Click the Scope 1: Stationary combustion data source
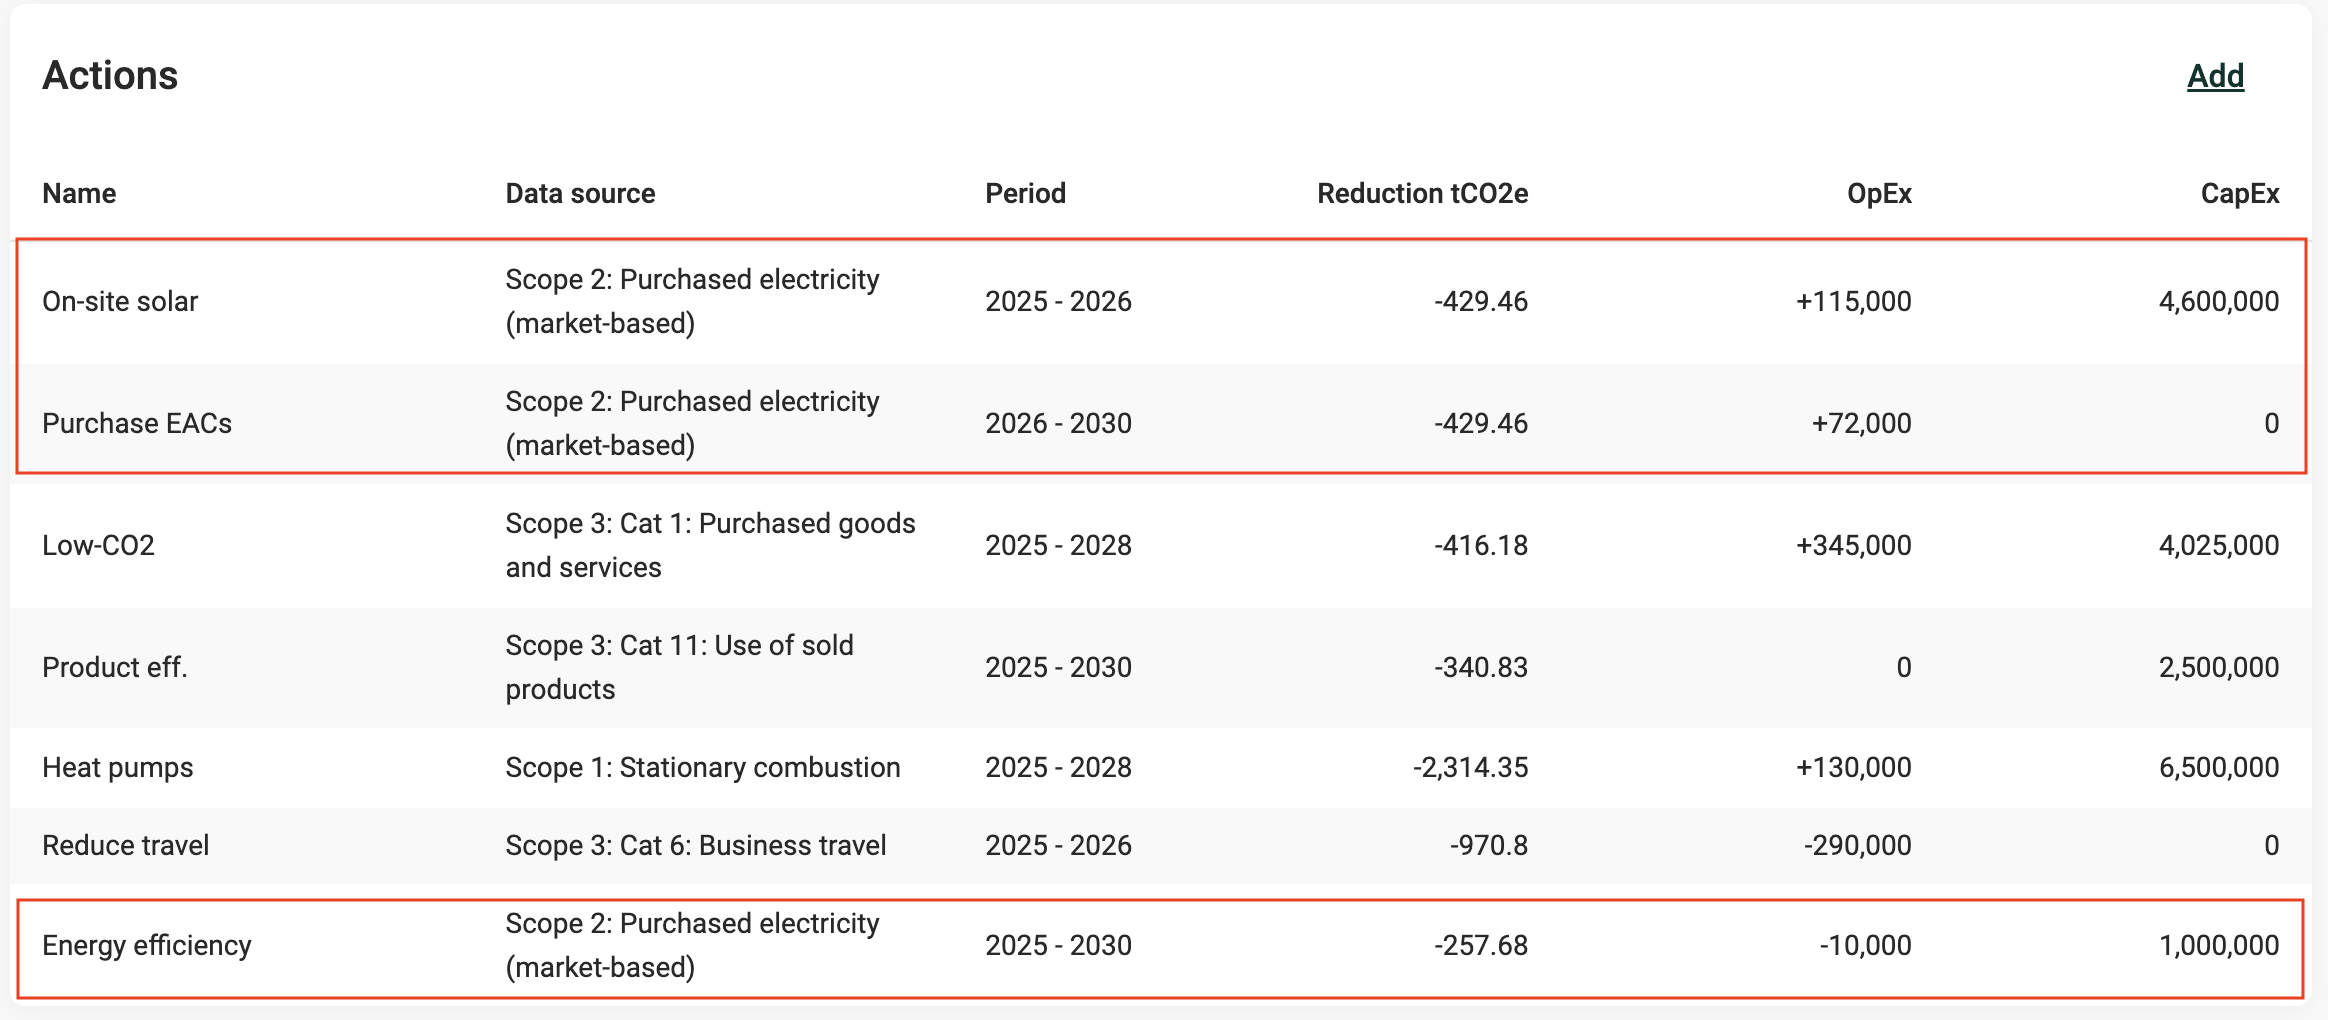Viewport: 2328px width, 1020px height. [702, 767]
